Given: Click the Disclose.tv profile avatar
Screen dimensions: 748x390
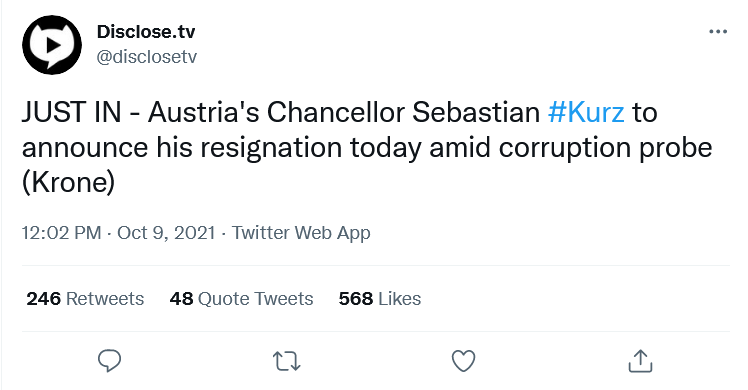Looking at the screenshot, I should (52, 45).
